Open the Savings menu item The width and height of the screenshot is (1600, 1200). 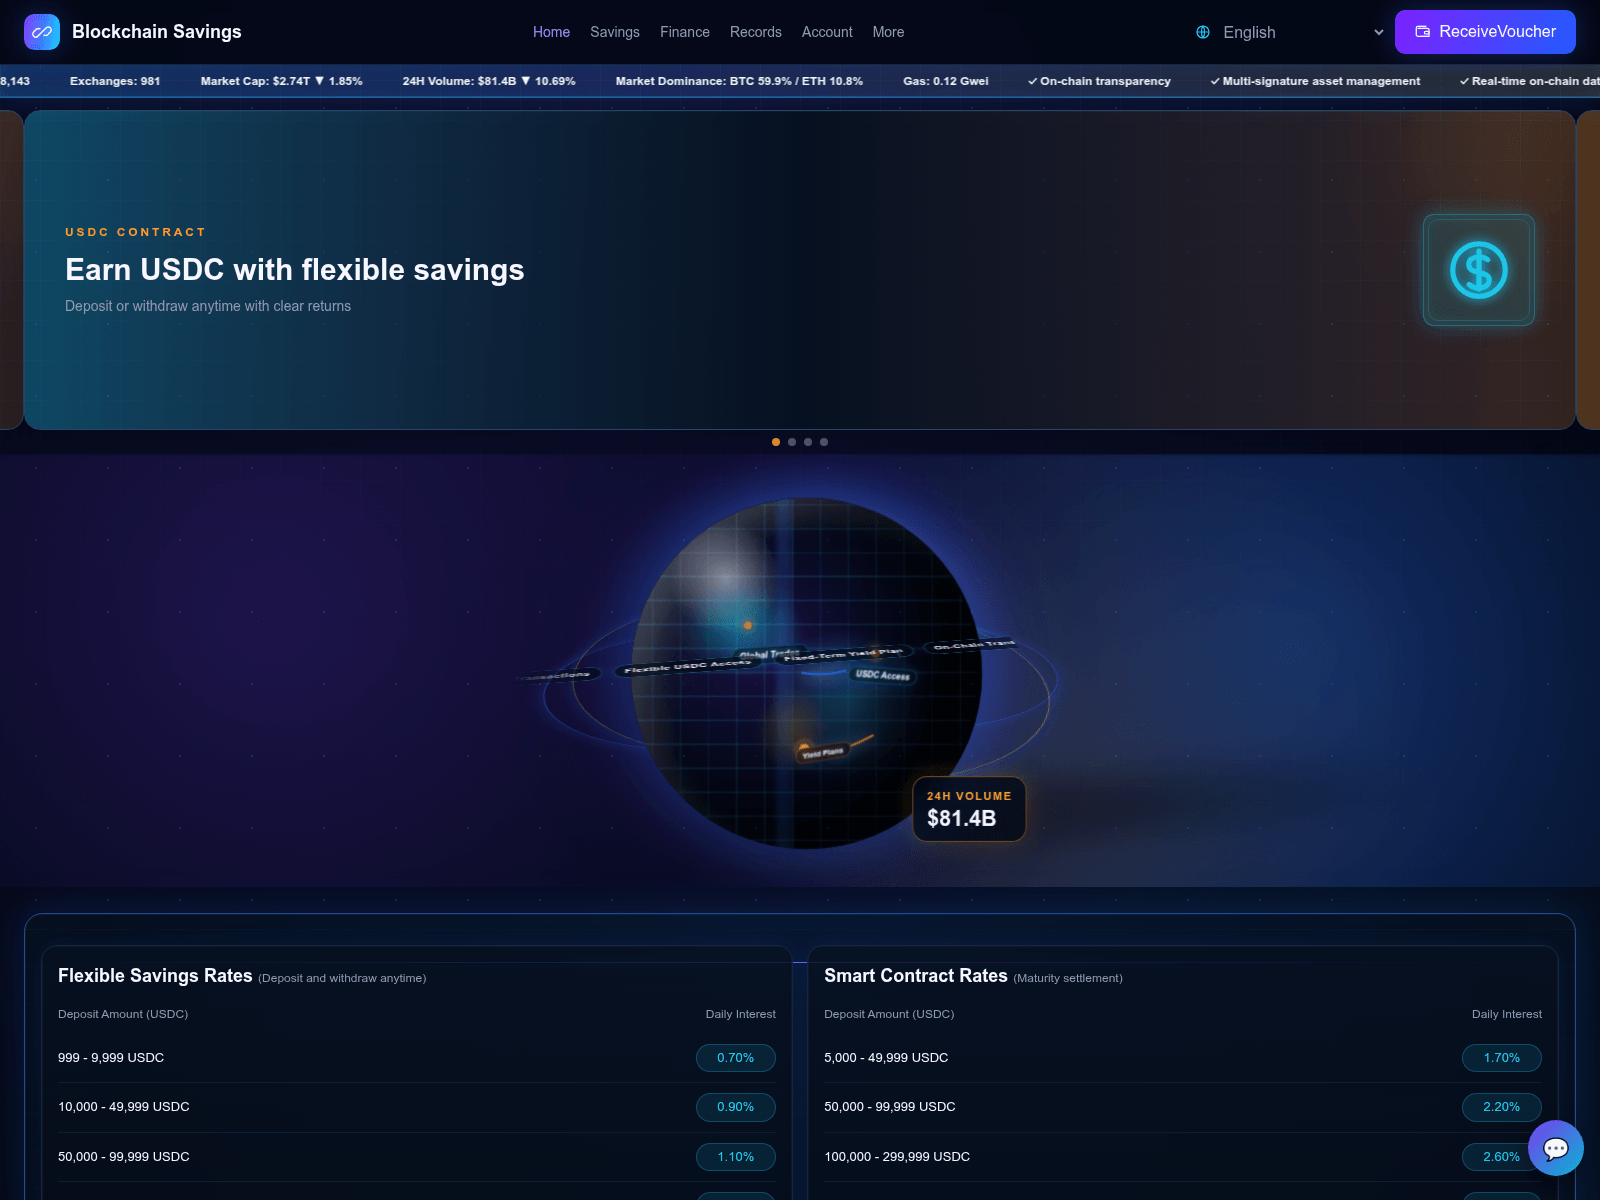click(x=615, y=32)
